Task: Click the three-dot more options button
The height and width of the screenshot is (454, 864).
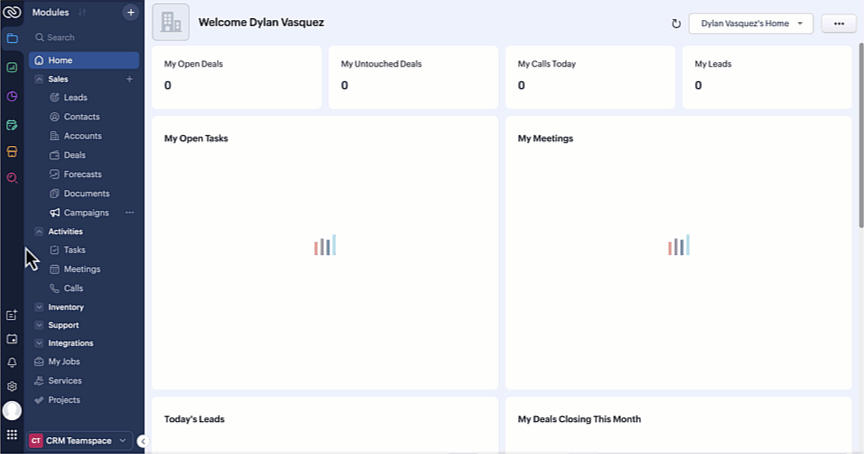Action: tap(838, 24)
